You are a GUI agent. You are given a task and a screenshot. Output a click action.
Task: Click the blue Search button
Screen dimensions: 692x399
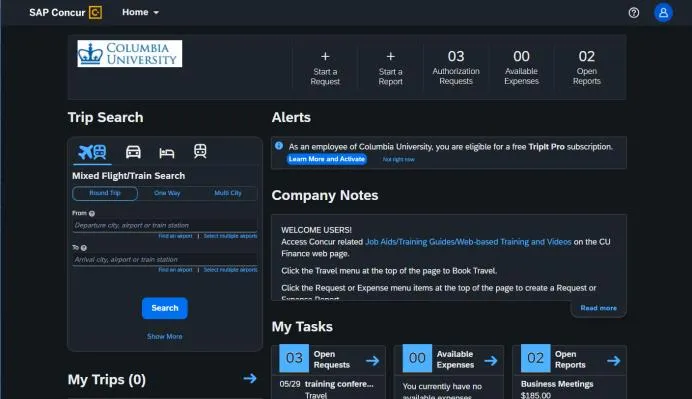(165, 308)
